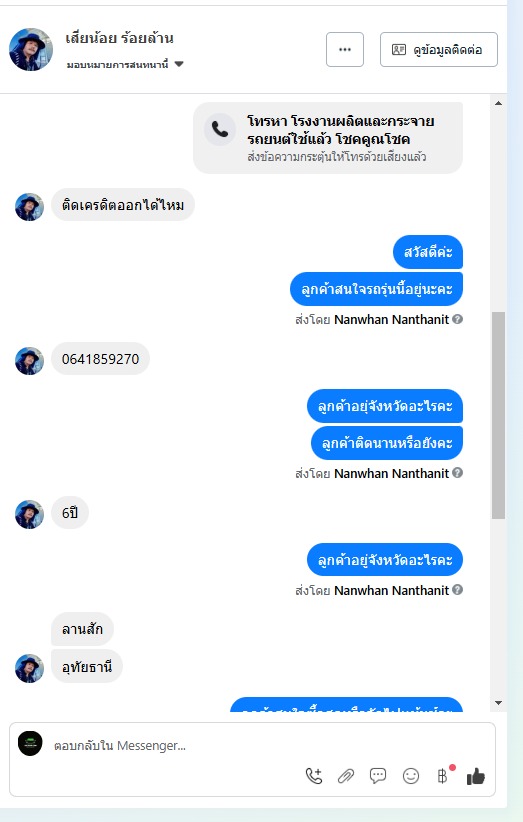523x822 pixels.
Task: Click the ดูข้อมูลติดต่อ contact info button
Action: click(439, 50)
